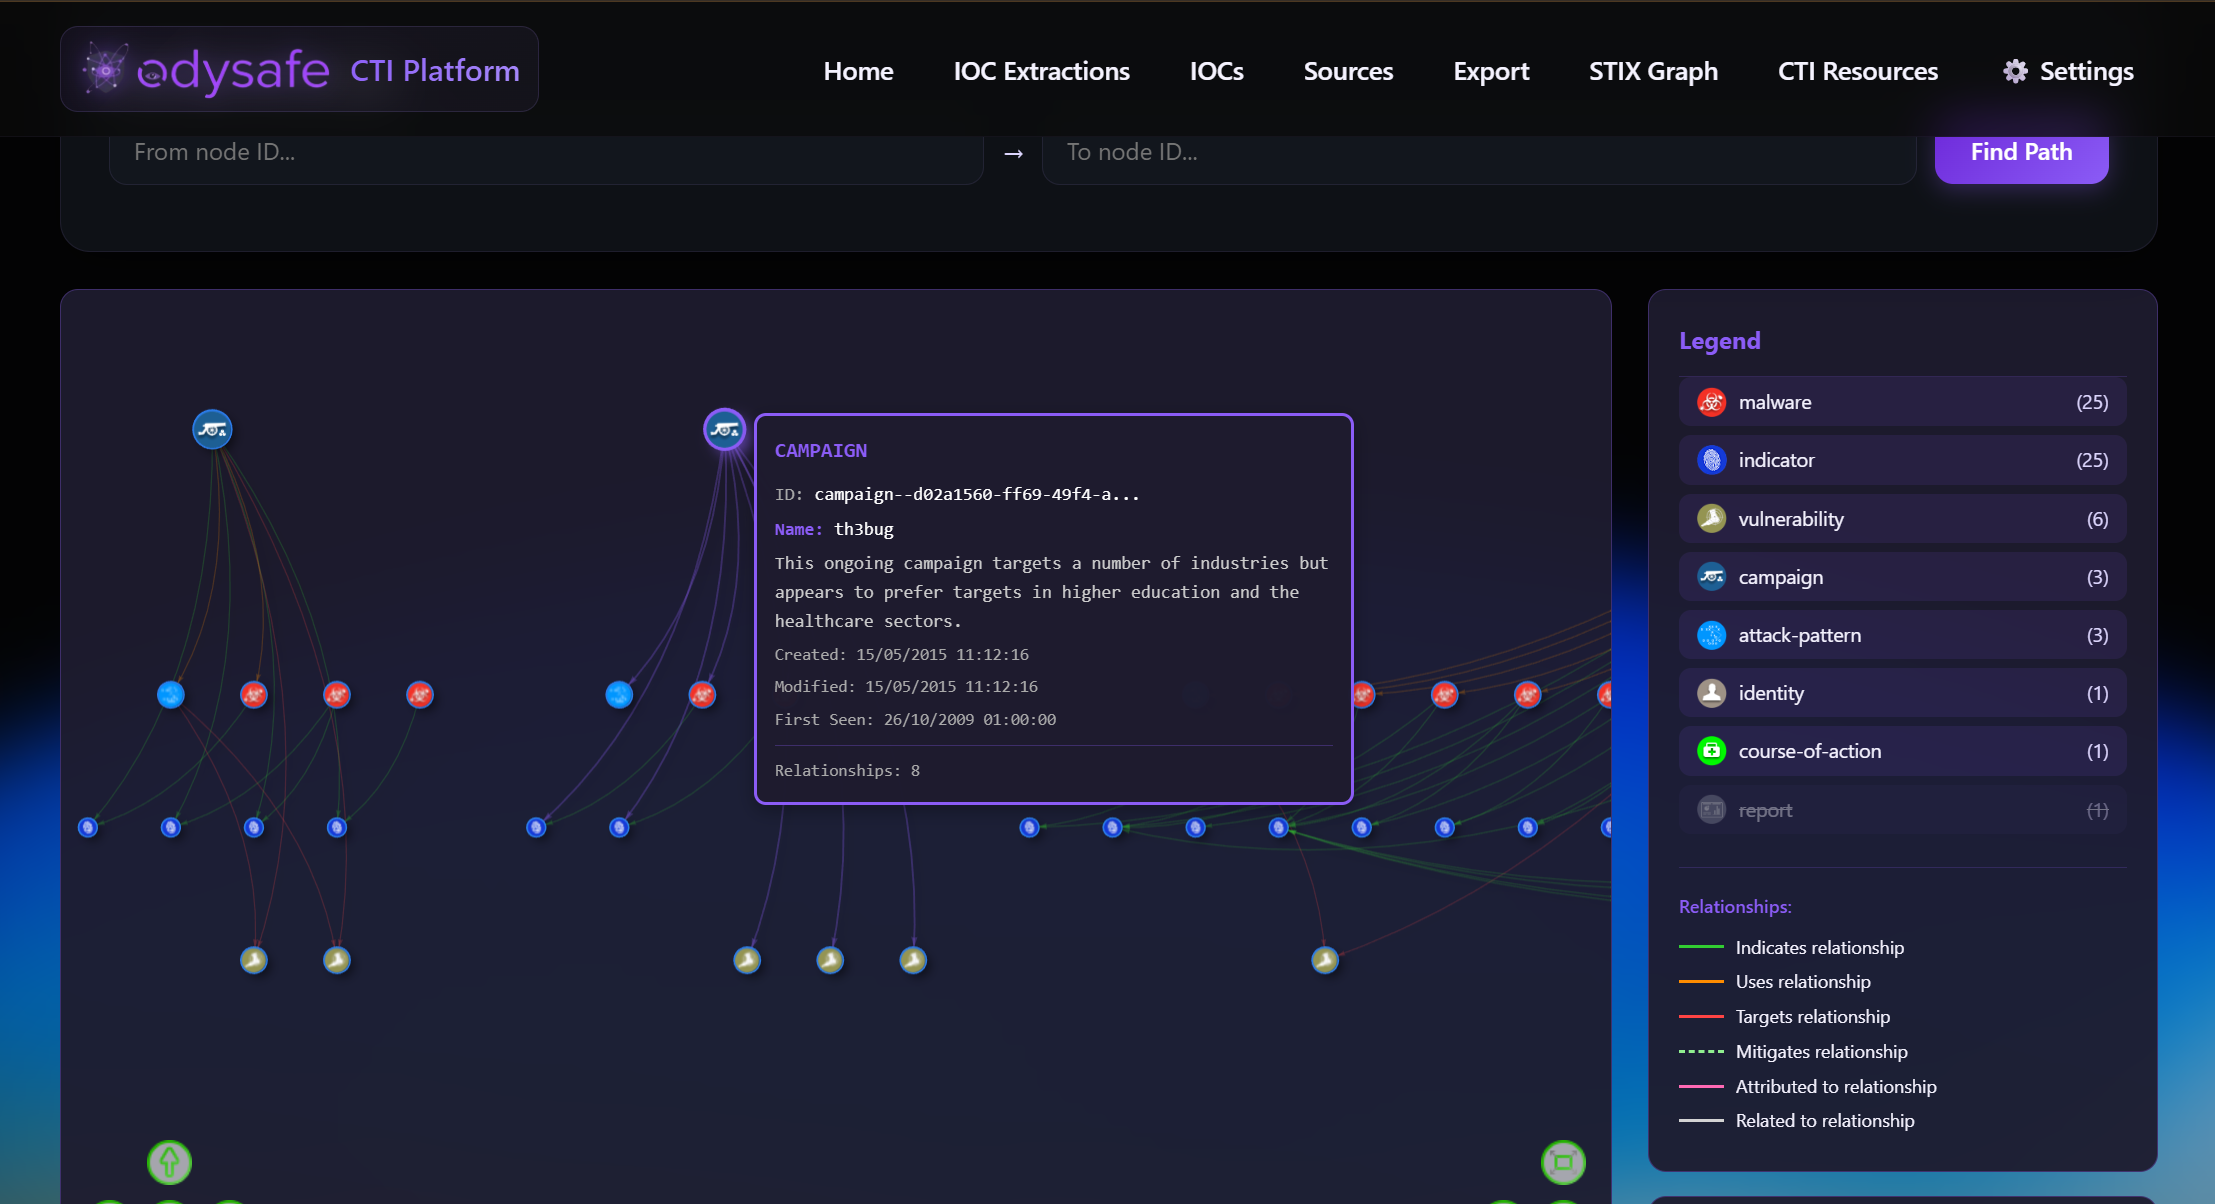Select the vulnerability node at bottom right
The height and width of the screenshot is (1204, 2215).
coord(1325,960)
